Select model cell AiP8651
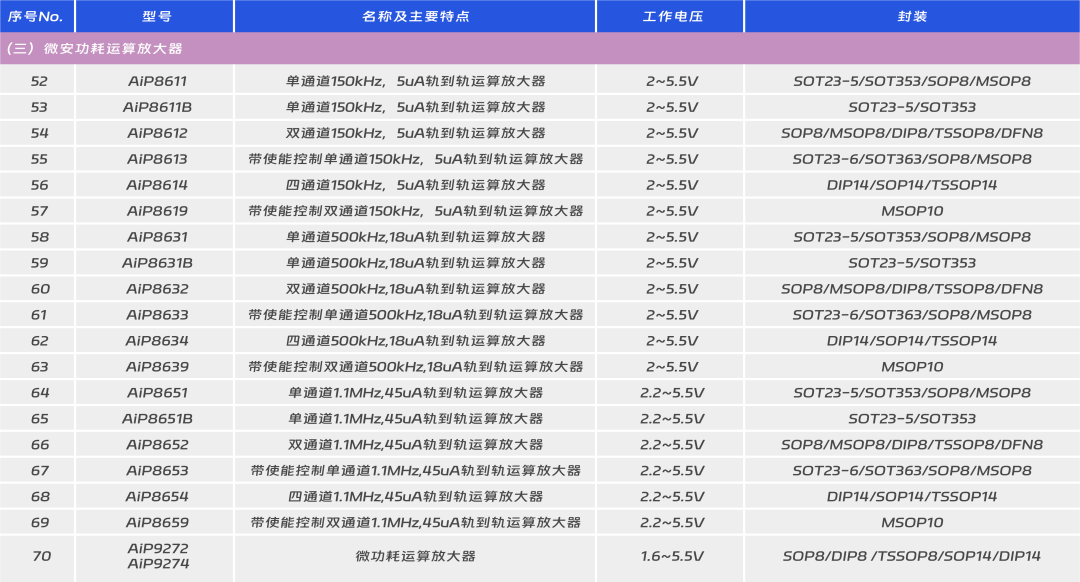 click(157, 393)
